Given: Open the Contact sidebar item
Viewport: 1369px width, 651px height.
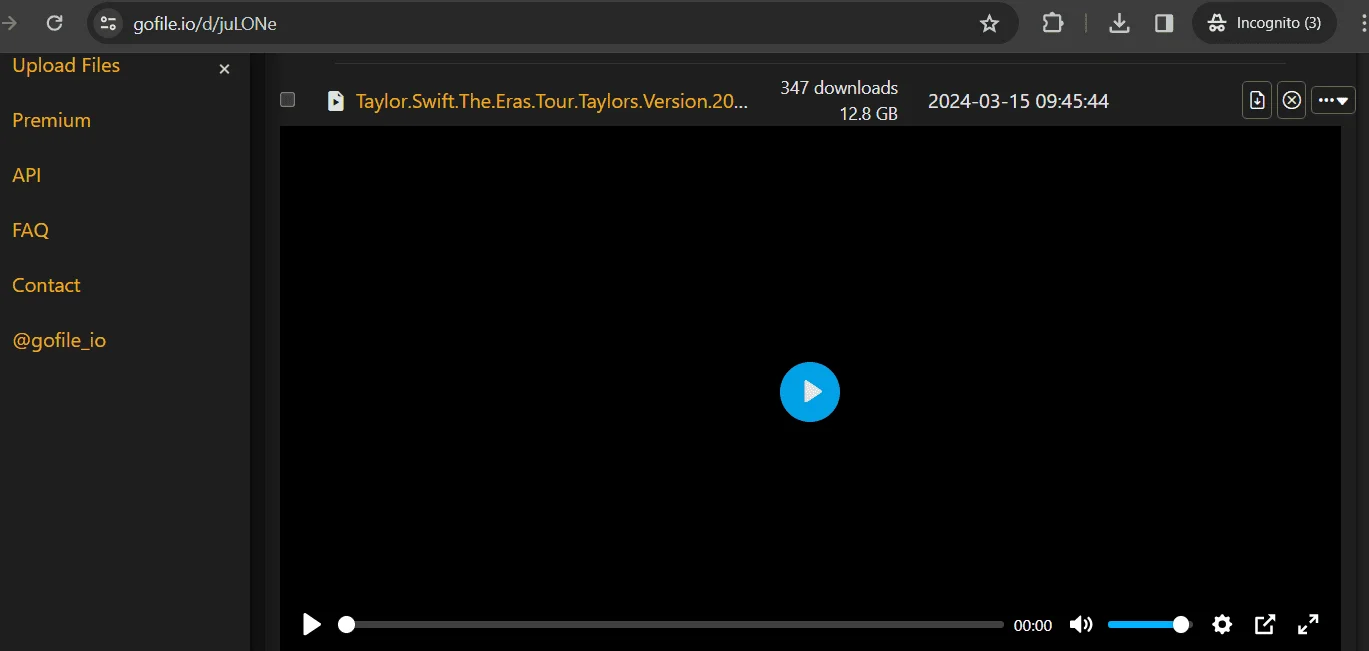Looking at the screenshot, I should pyautogui.click(x=46, y=285).
